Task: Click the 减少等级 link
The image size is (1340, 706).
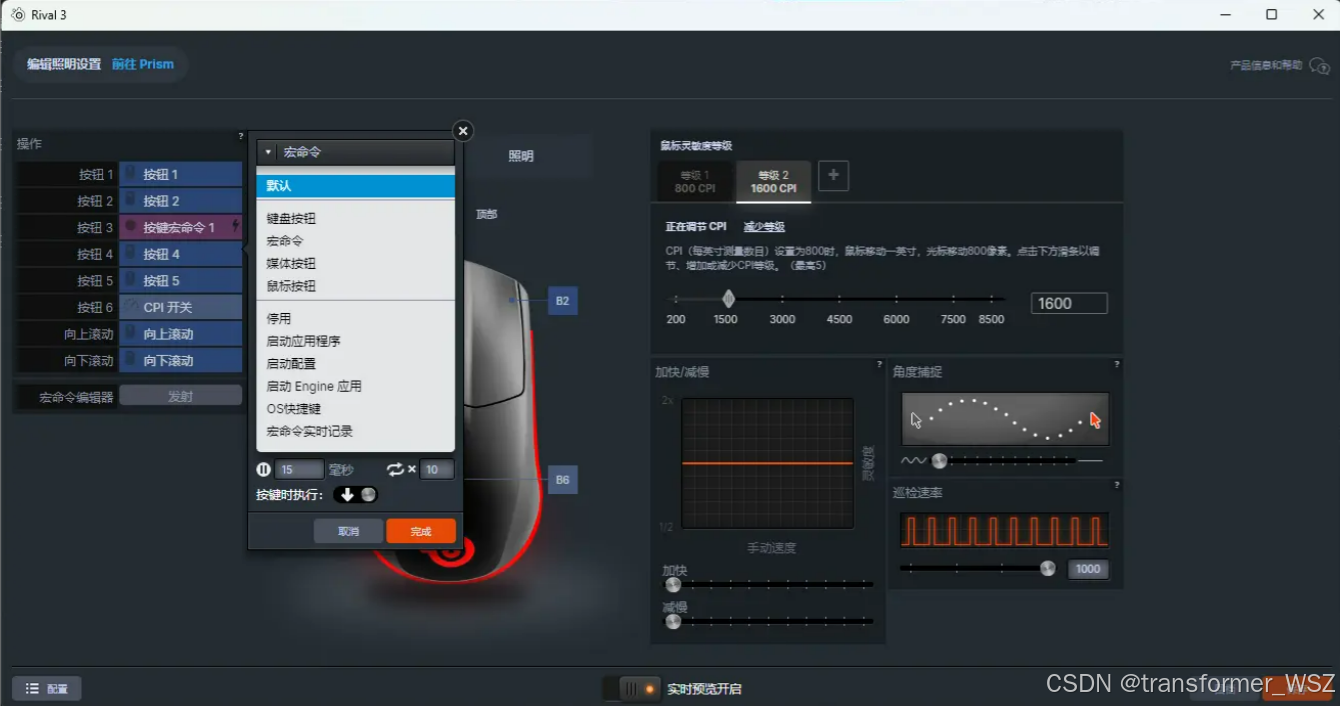Action: point(764,227)
